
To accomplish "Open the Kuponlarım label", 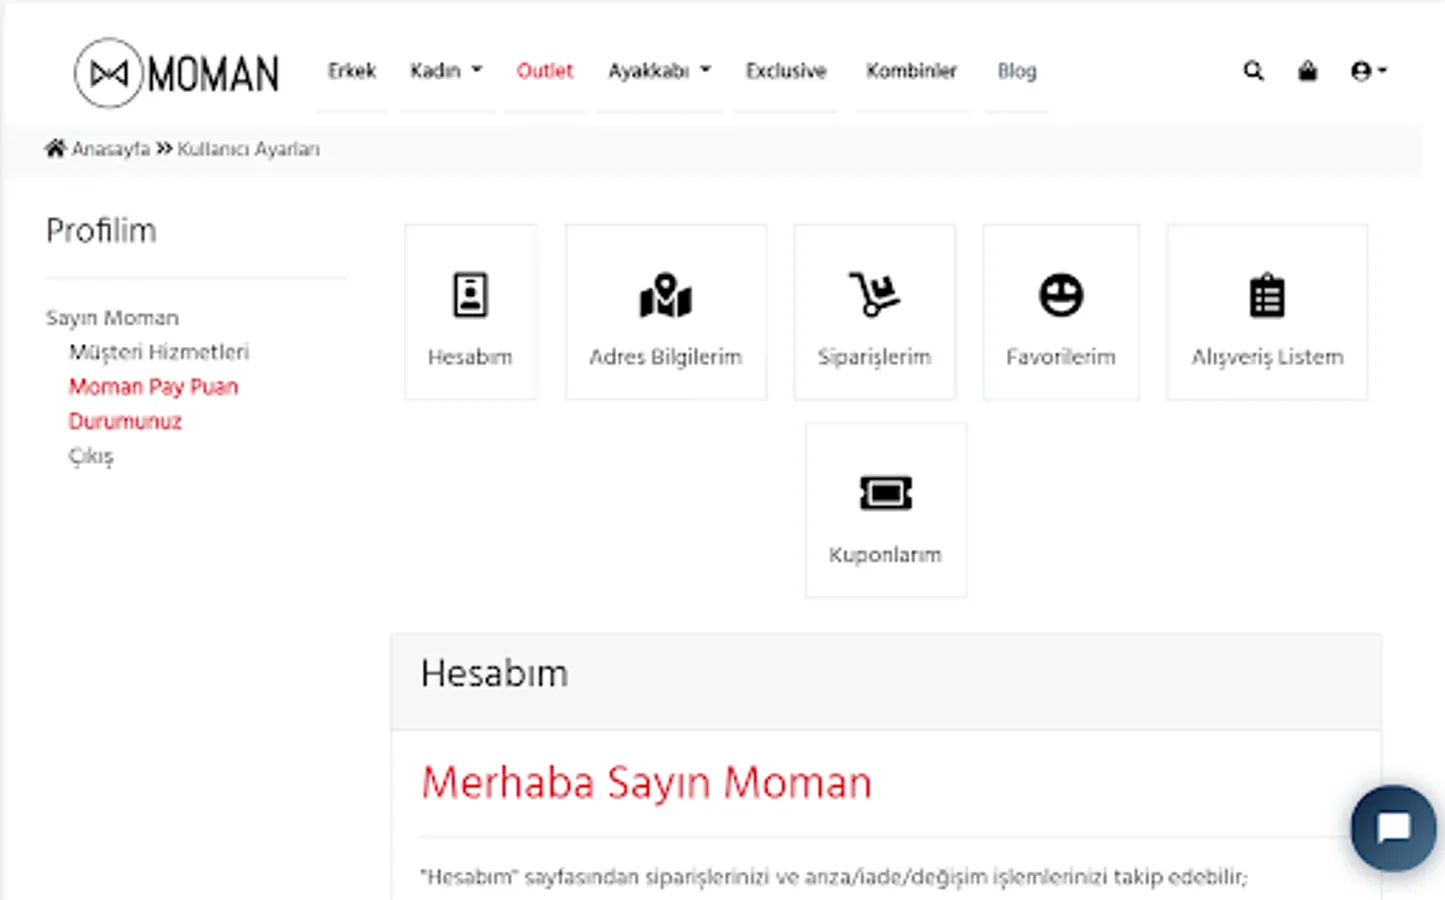I will [886, 555].
